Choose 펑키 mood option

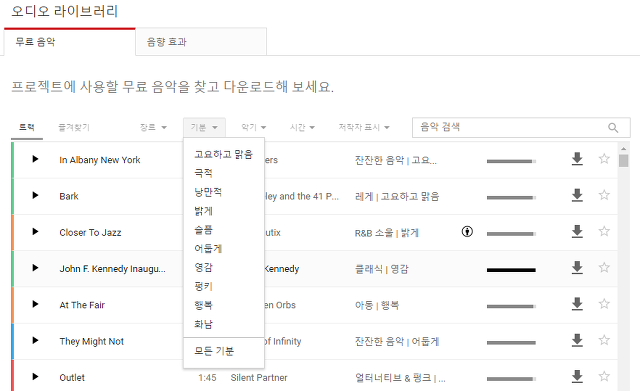coord(224,286)
